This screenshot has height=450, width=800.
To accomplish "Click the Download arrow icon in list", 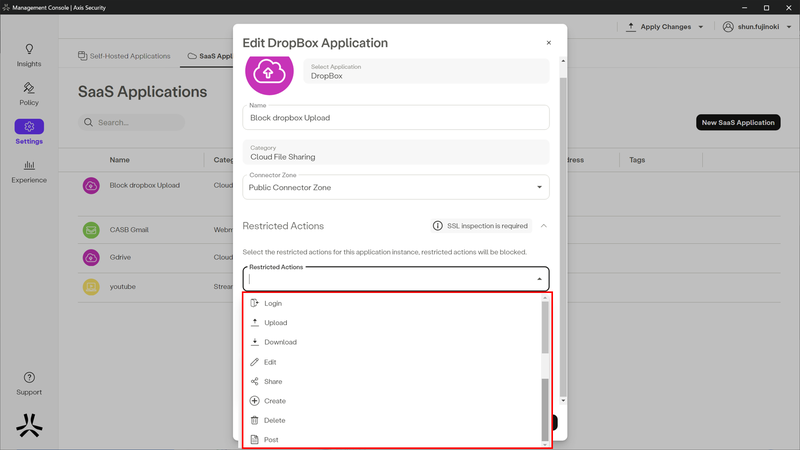I will coord(254,342).
